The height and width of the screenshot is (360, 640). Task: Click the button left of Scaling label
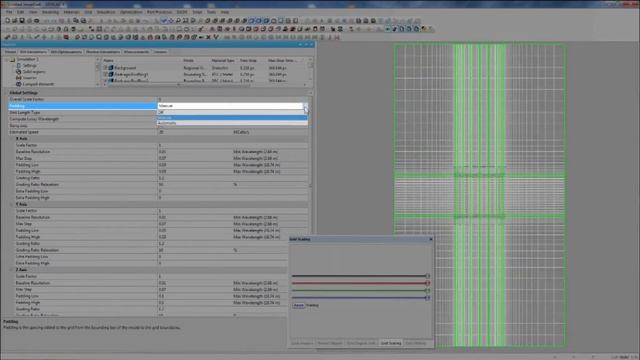[x=298, y=305]
